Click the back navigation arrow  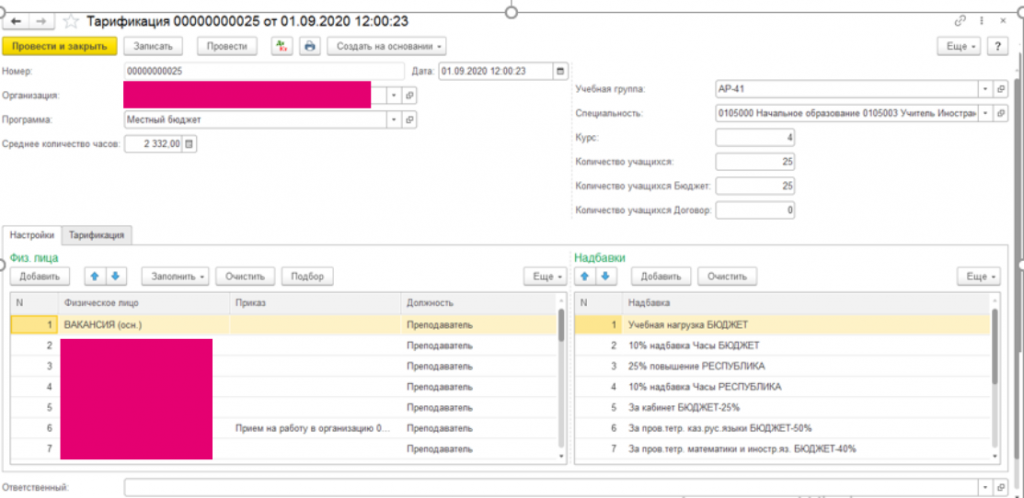[17, 20]
